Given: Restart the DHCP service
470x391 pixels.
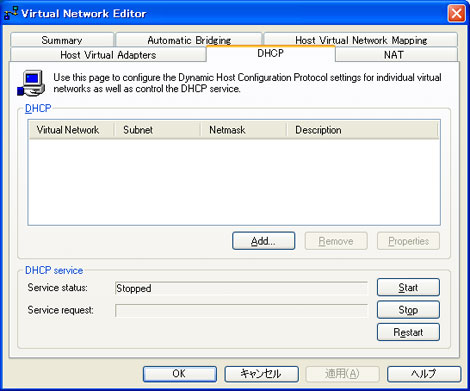Looking at the screenshot, I should (408, 332).
